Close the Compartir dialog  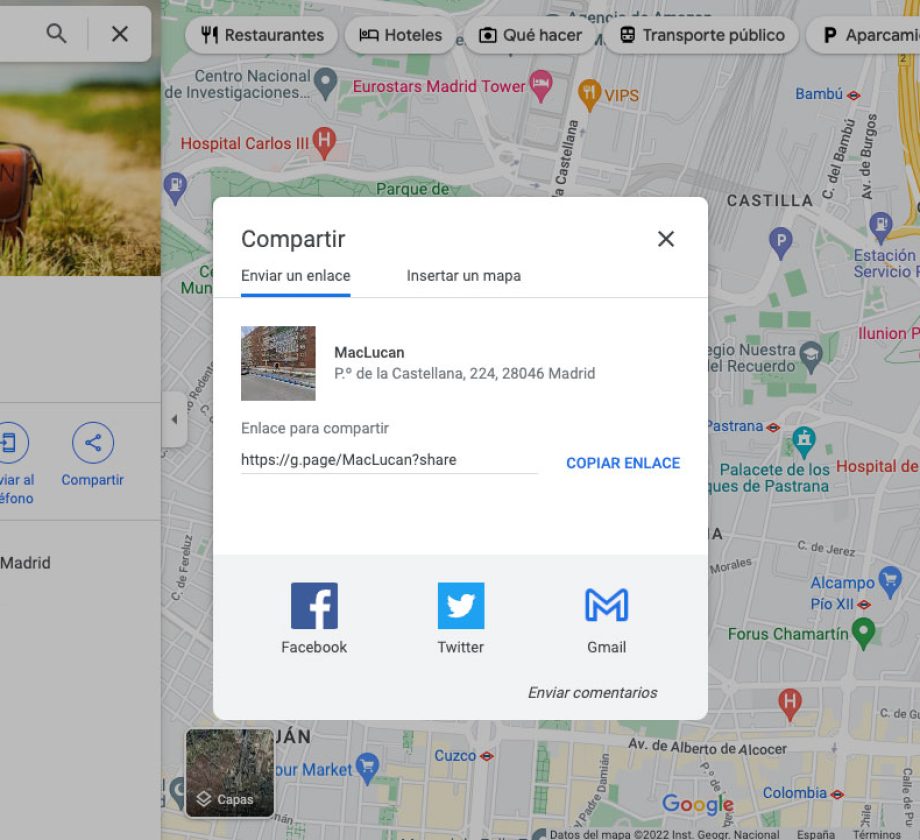tap(666, 239)
